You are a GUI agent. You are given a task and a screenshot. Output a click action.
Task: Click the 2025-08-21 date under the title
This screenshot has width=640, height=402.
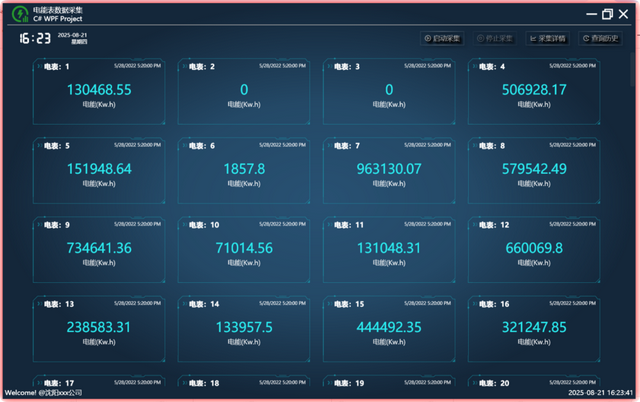pyautogui.click(x=72, y=35)
